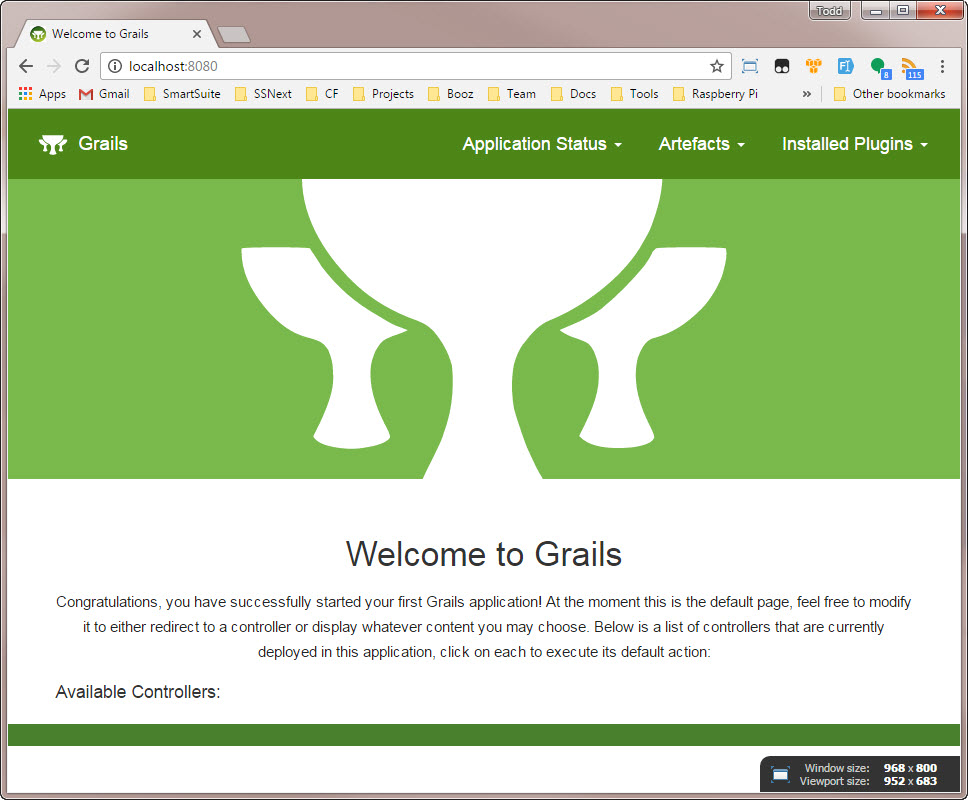Reload the page with the refresh icon
Viewport: 968px width, 800px height.
coord(82,66)
